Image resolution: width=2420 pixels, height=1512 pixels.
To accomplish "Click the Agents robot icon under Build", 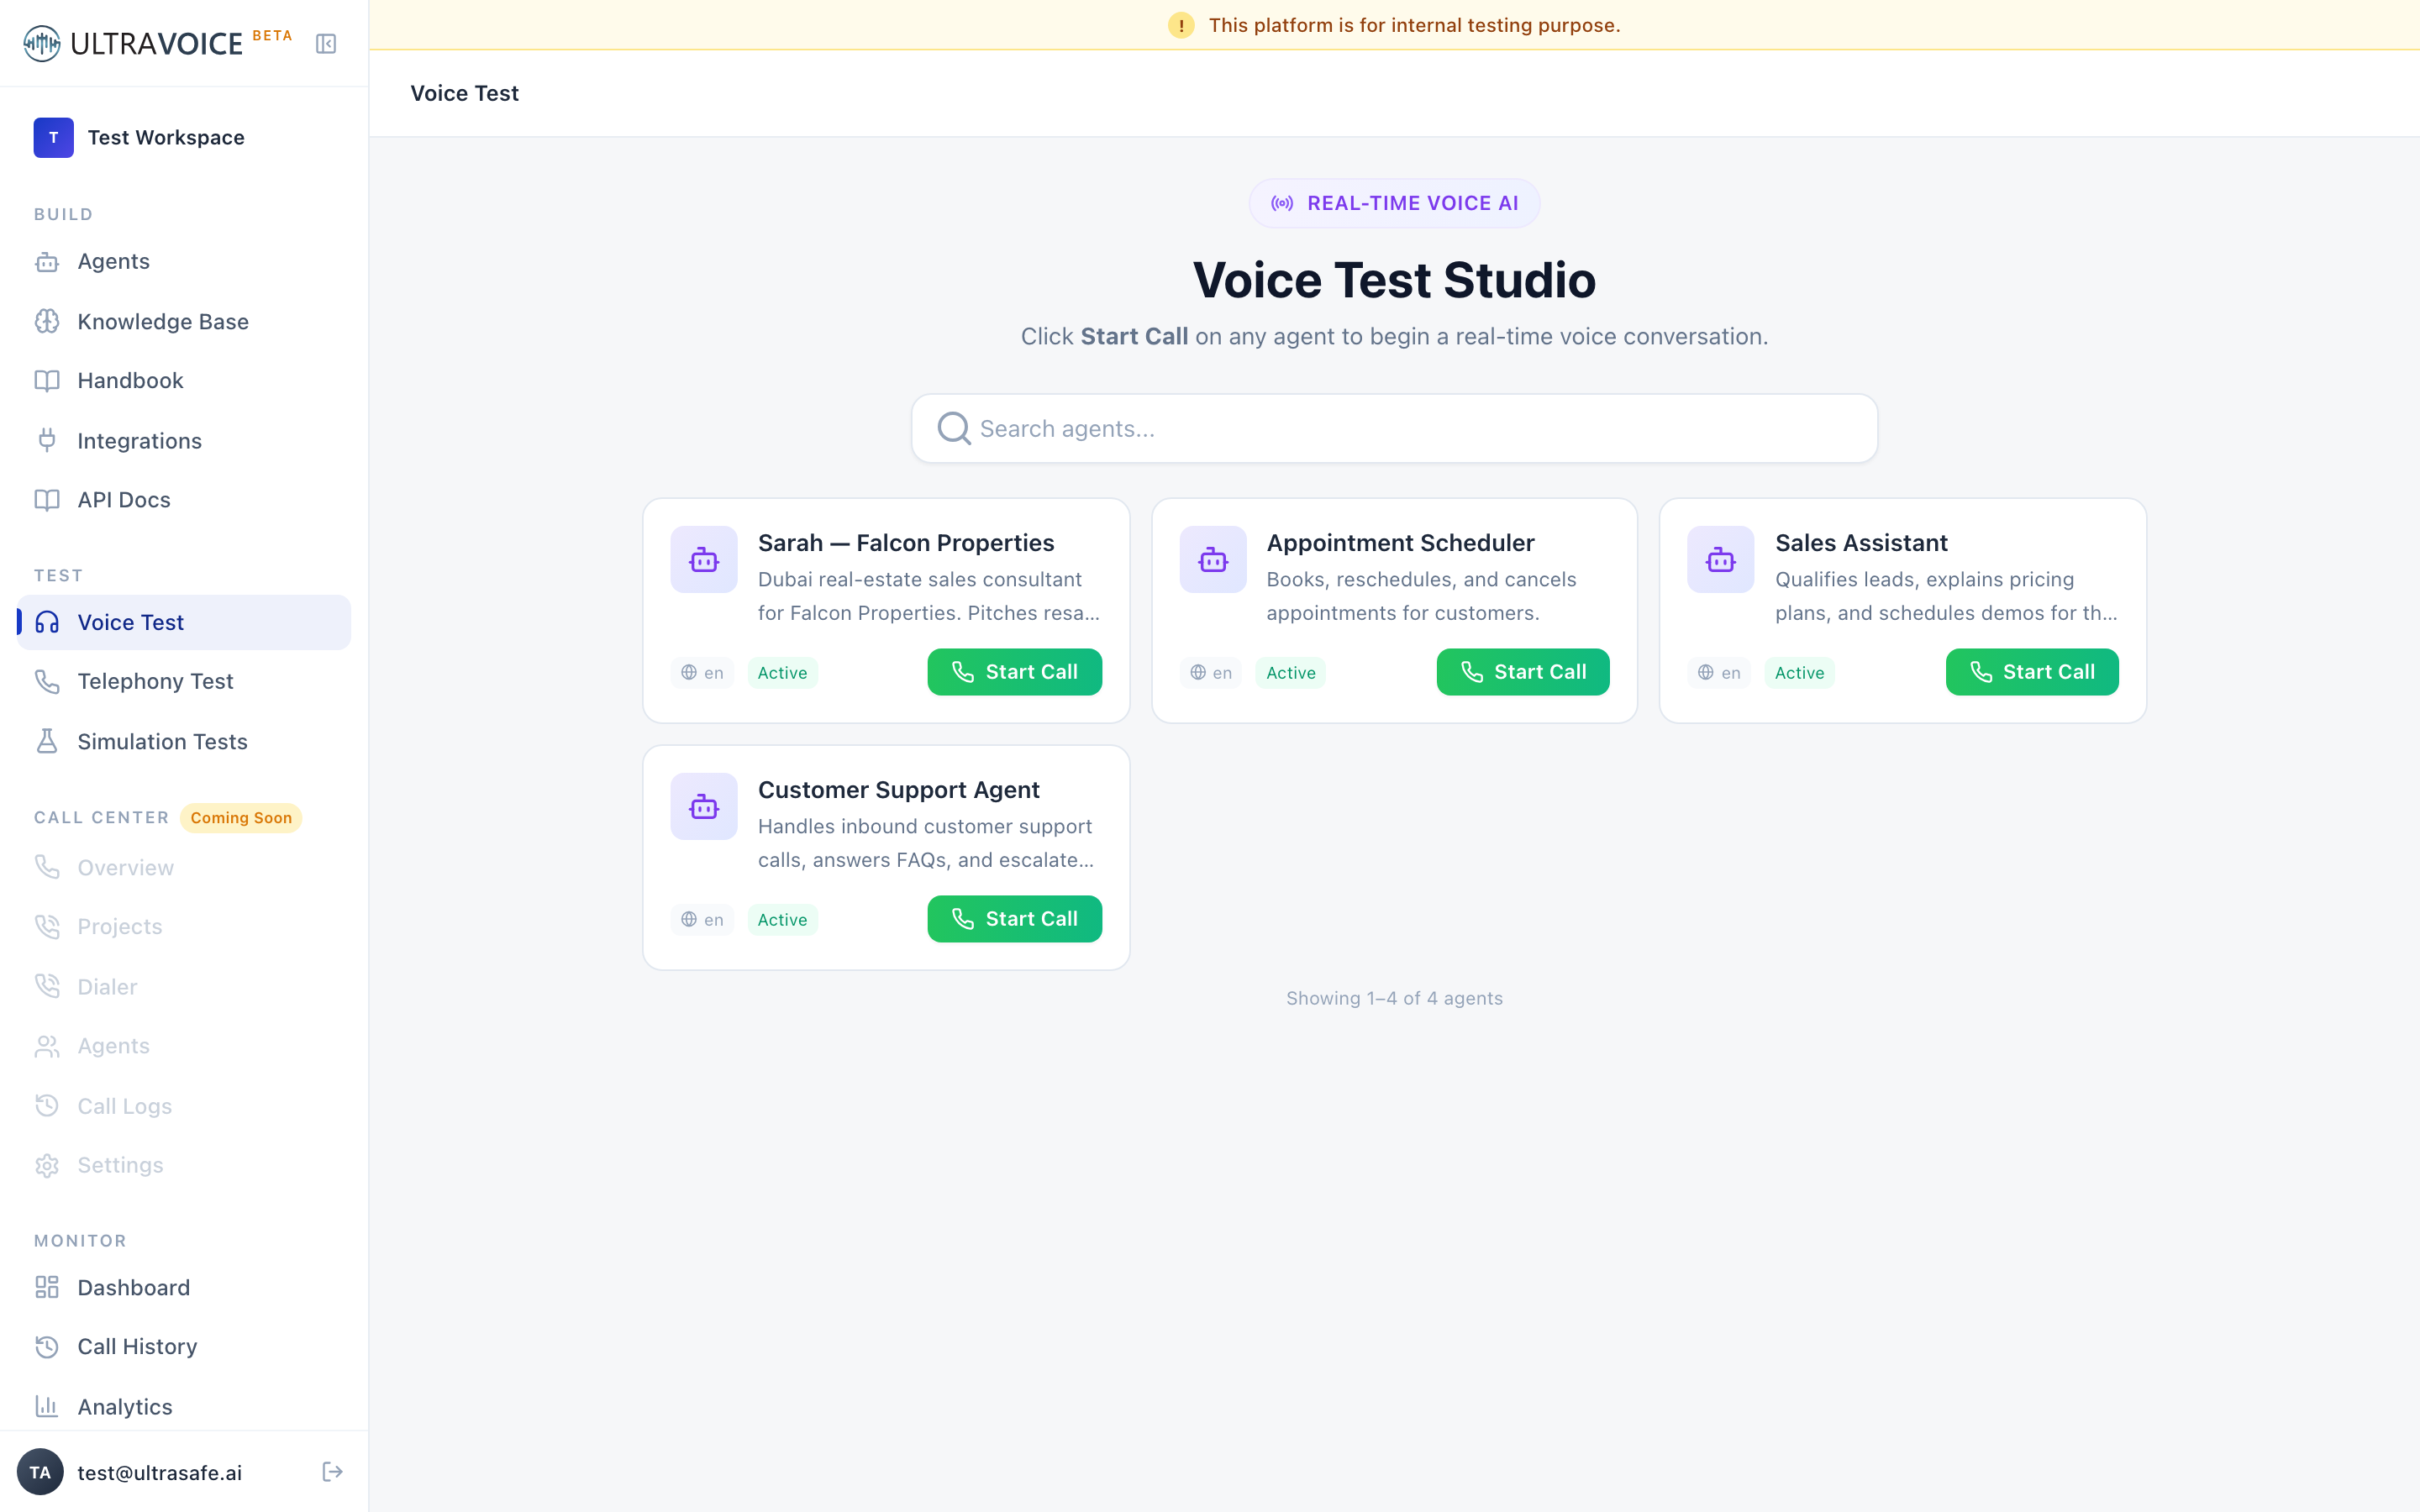I will click(47, 262).
